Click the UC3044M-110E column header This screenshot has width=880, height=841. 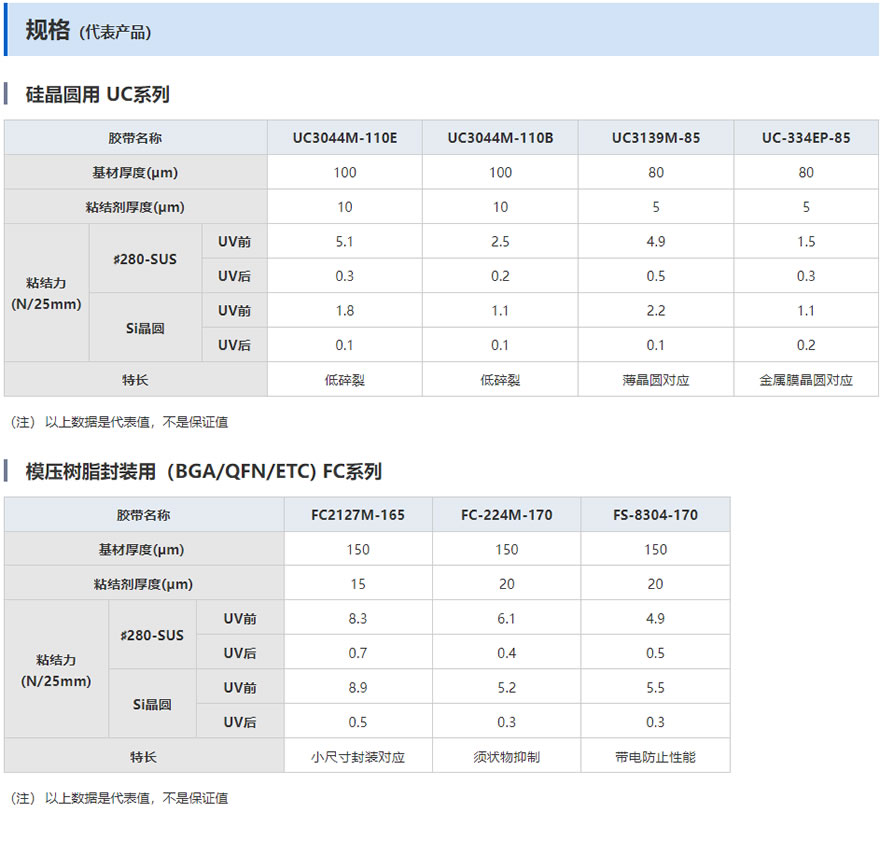344,138
